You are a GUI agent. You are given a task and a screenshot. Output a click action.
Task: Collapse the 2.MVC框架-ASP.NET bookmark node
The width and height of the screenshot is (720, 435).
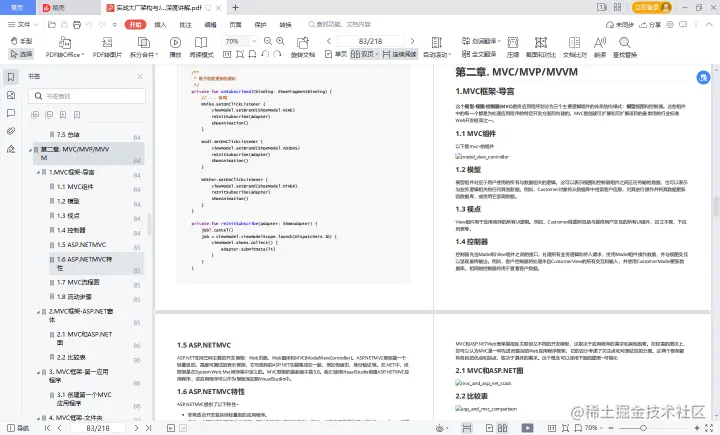[39, 311]
